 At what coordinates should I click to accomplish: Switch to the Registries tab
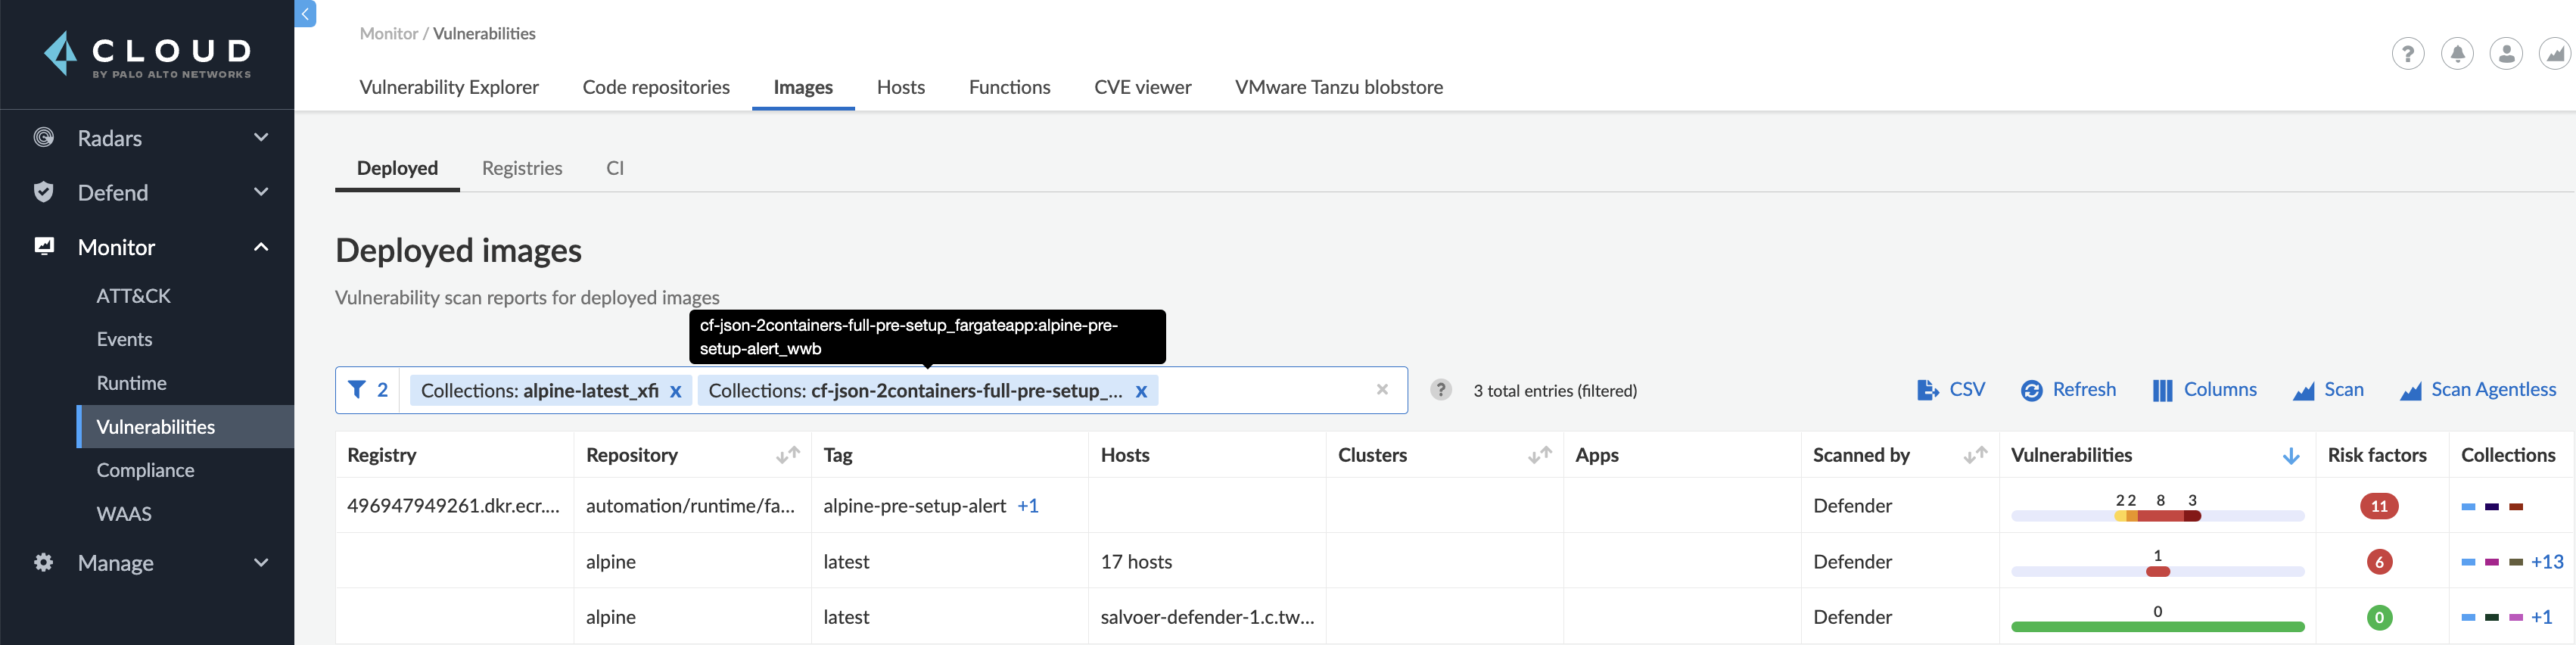coord(522,168)
